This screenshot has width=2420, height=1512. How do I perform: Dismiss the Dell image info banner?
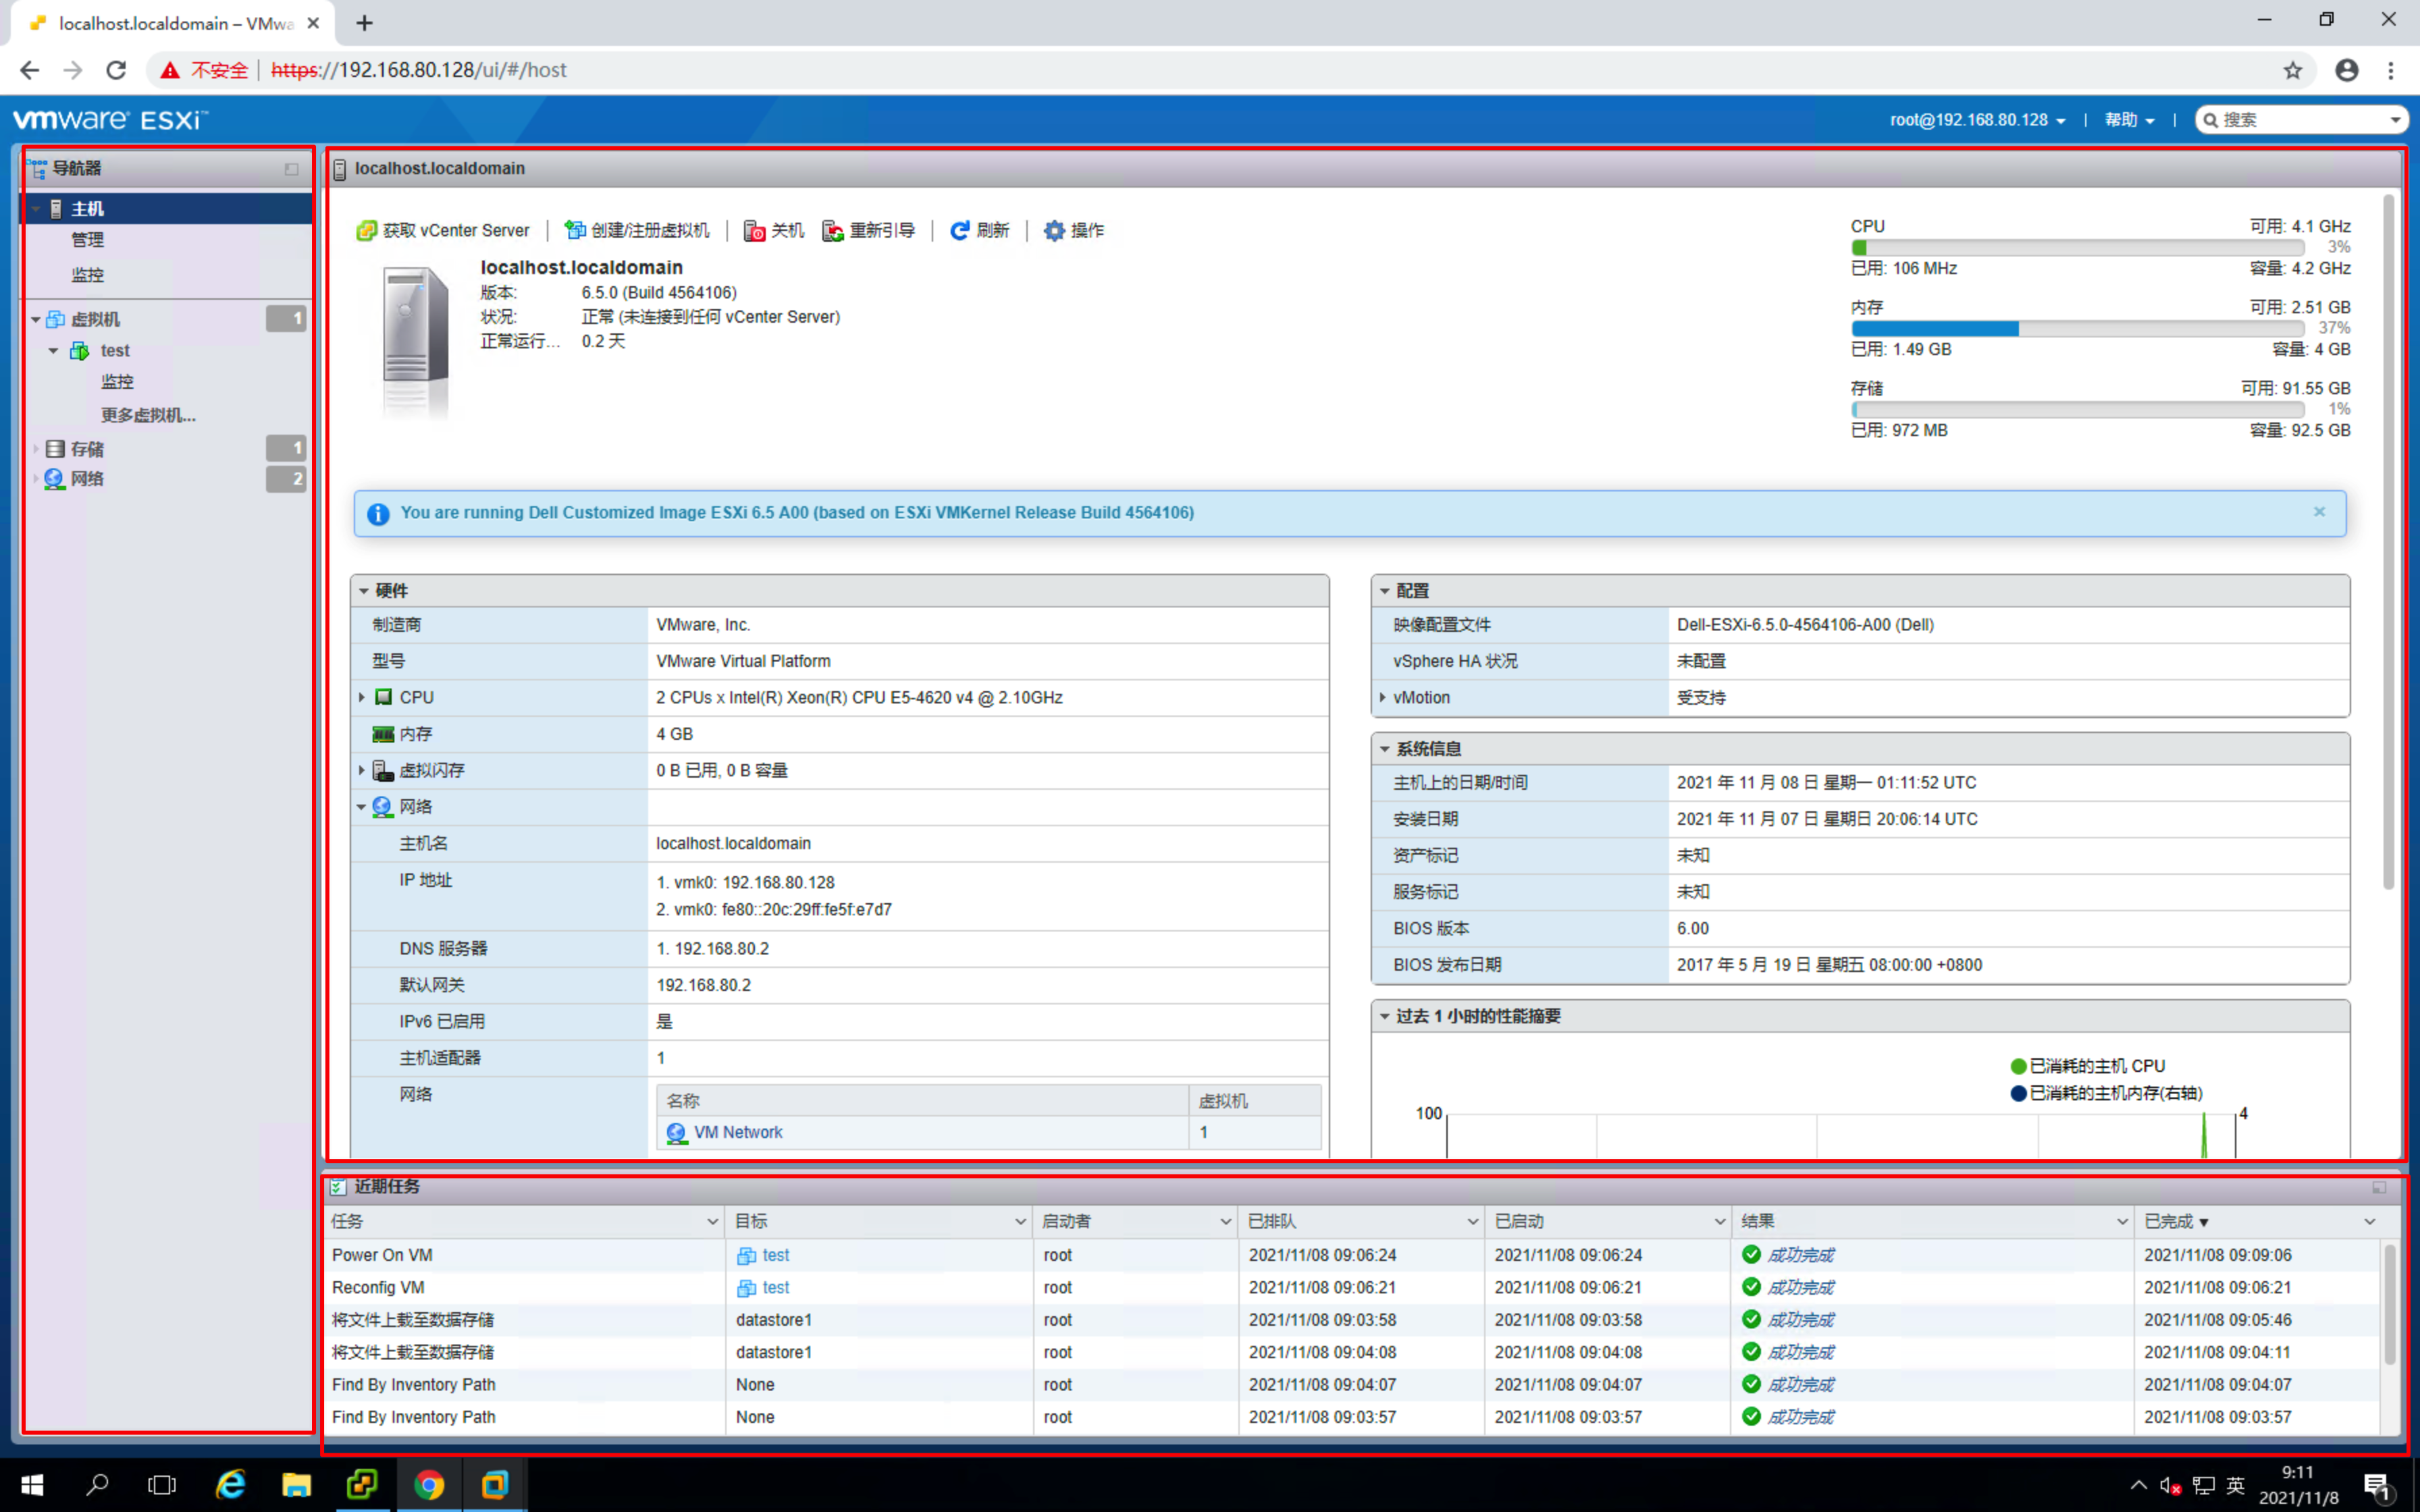[x=2319, y=512]
